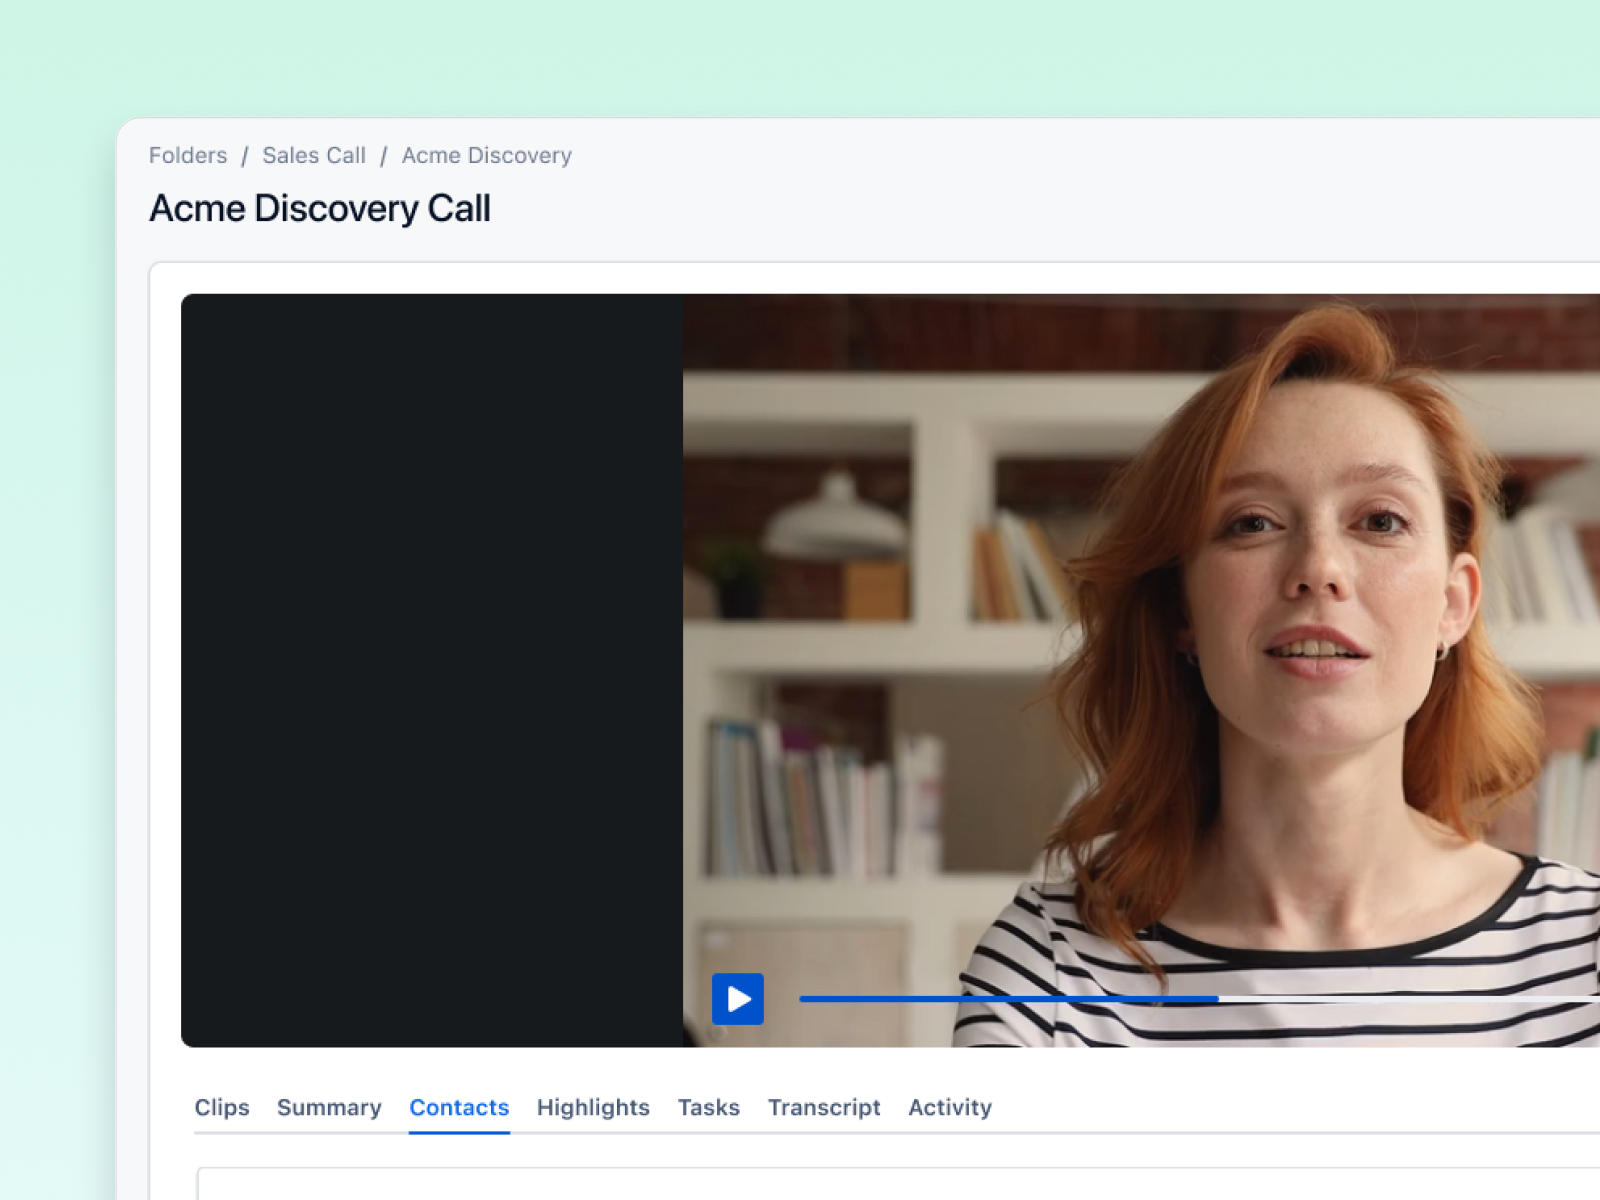Show the Transcript tab
The image size is (1600, 1200).
click(824, 1108)
